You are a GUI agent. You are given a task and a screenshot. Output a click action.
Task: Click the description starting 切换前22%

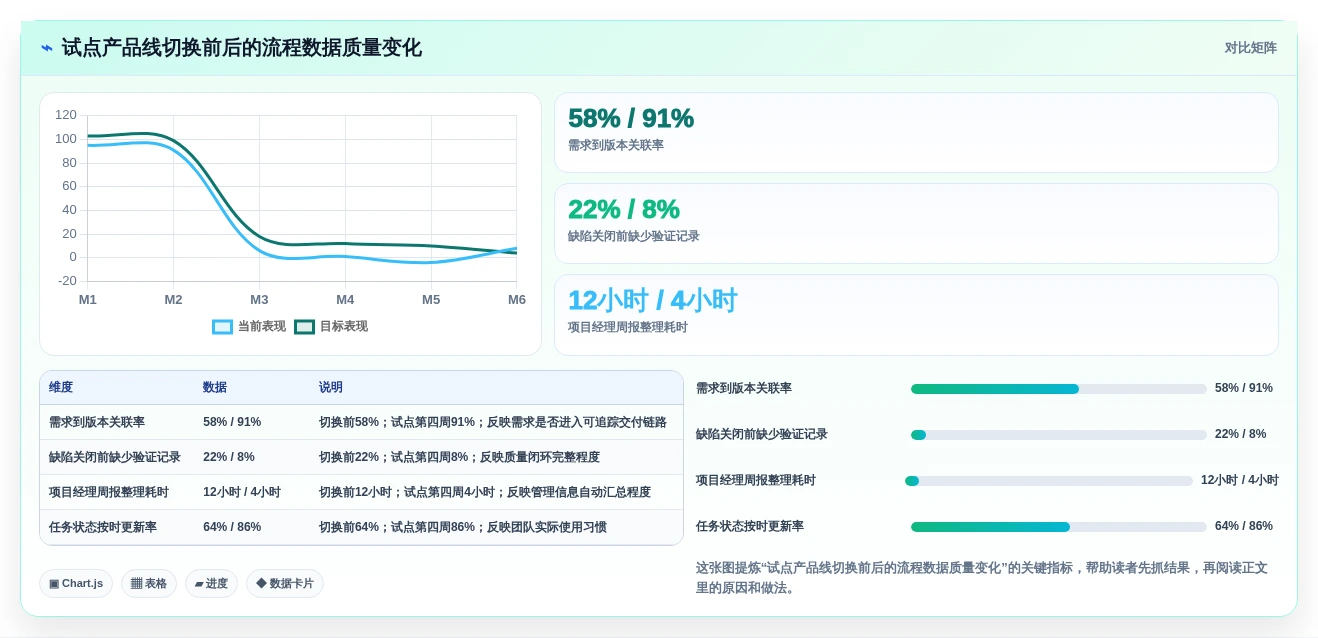pyautogui.click(x=459, y=458)
